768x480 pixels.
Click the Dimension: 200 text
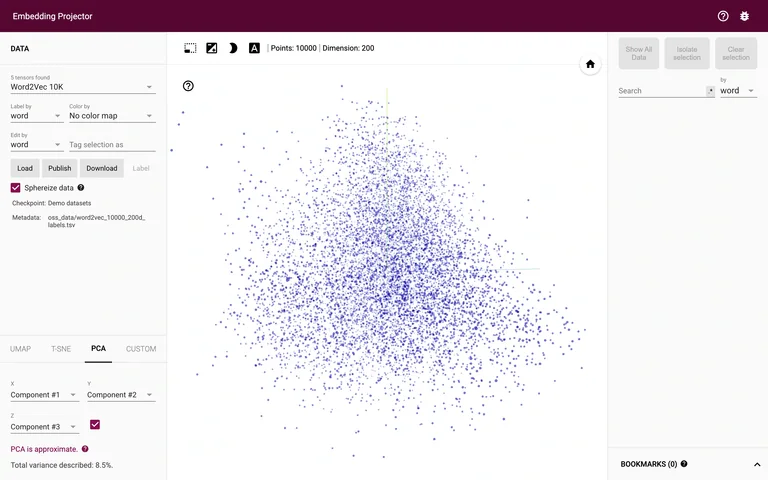pos(348,48)
